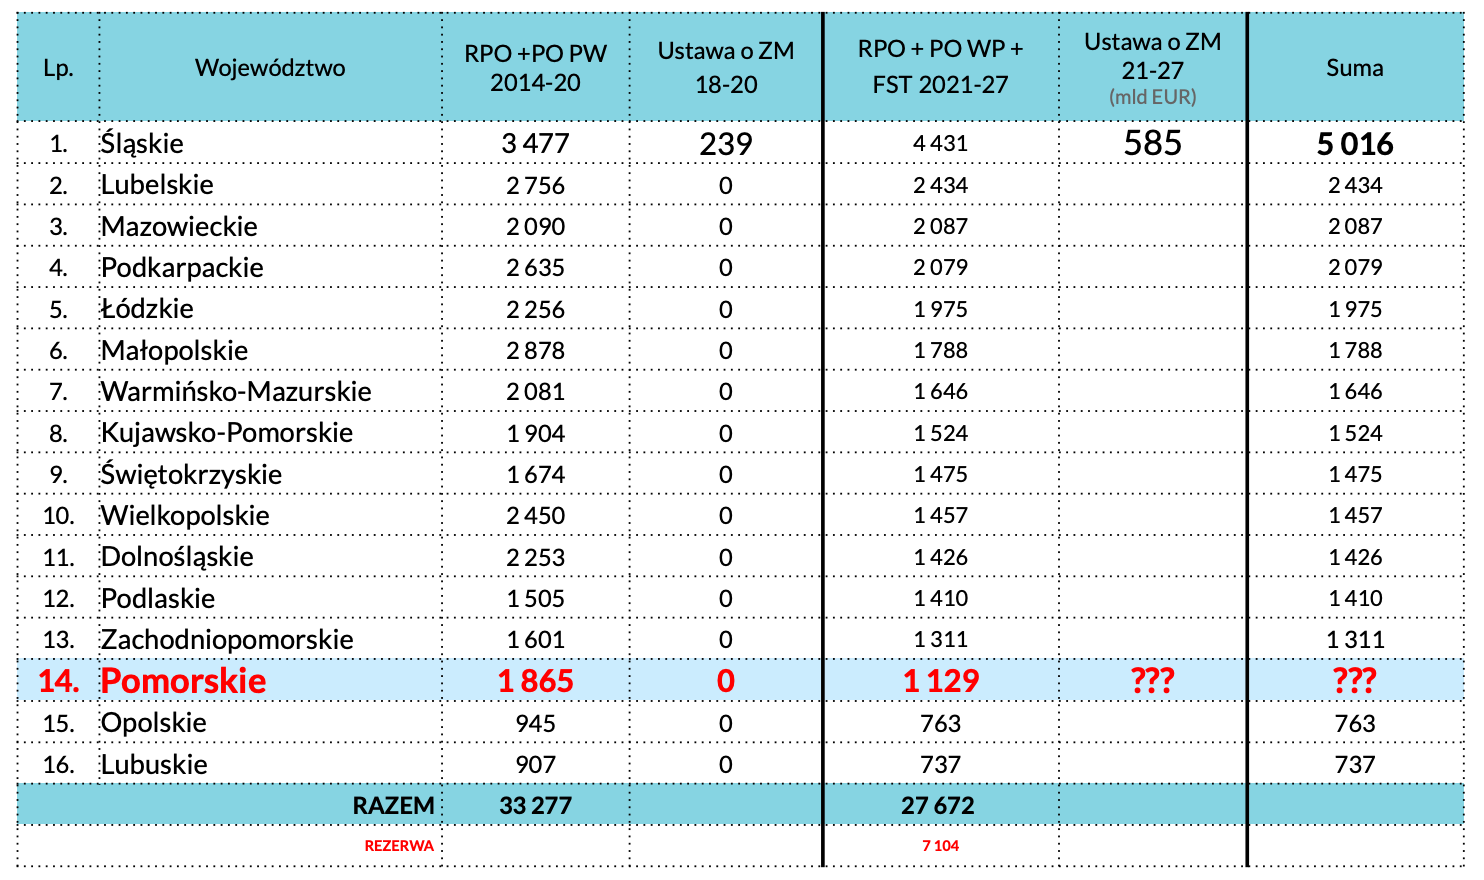Click the red reserve value 7 104
This screenshot has width=1484, height=880.
click(x=940, y=846)
